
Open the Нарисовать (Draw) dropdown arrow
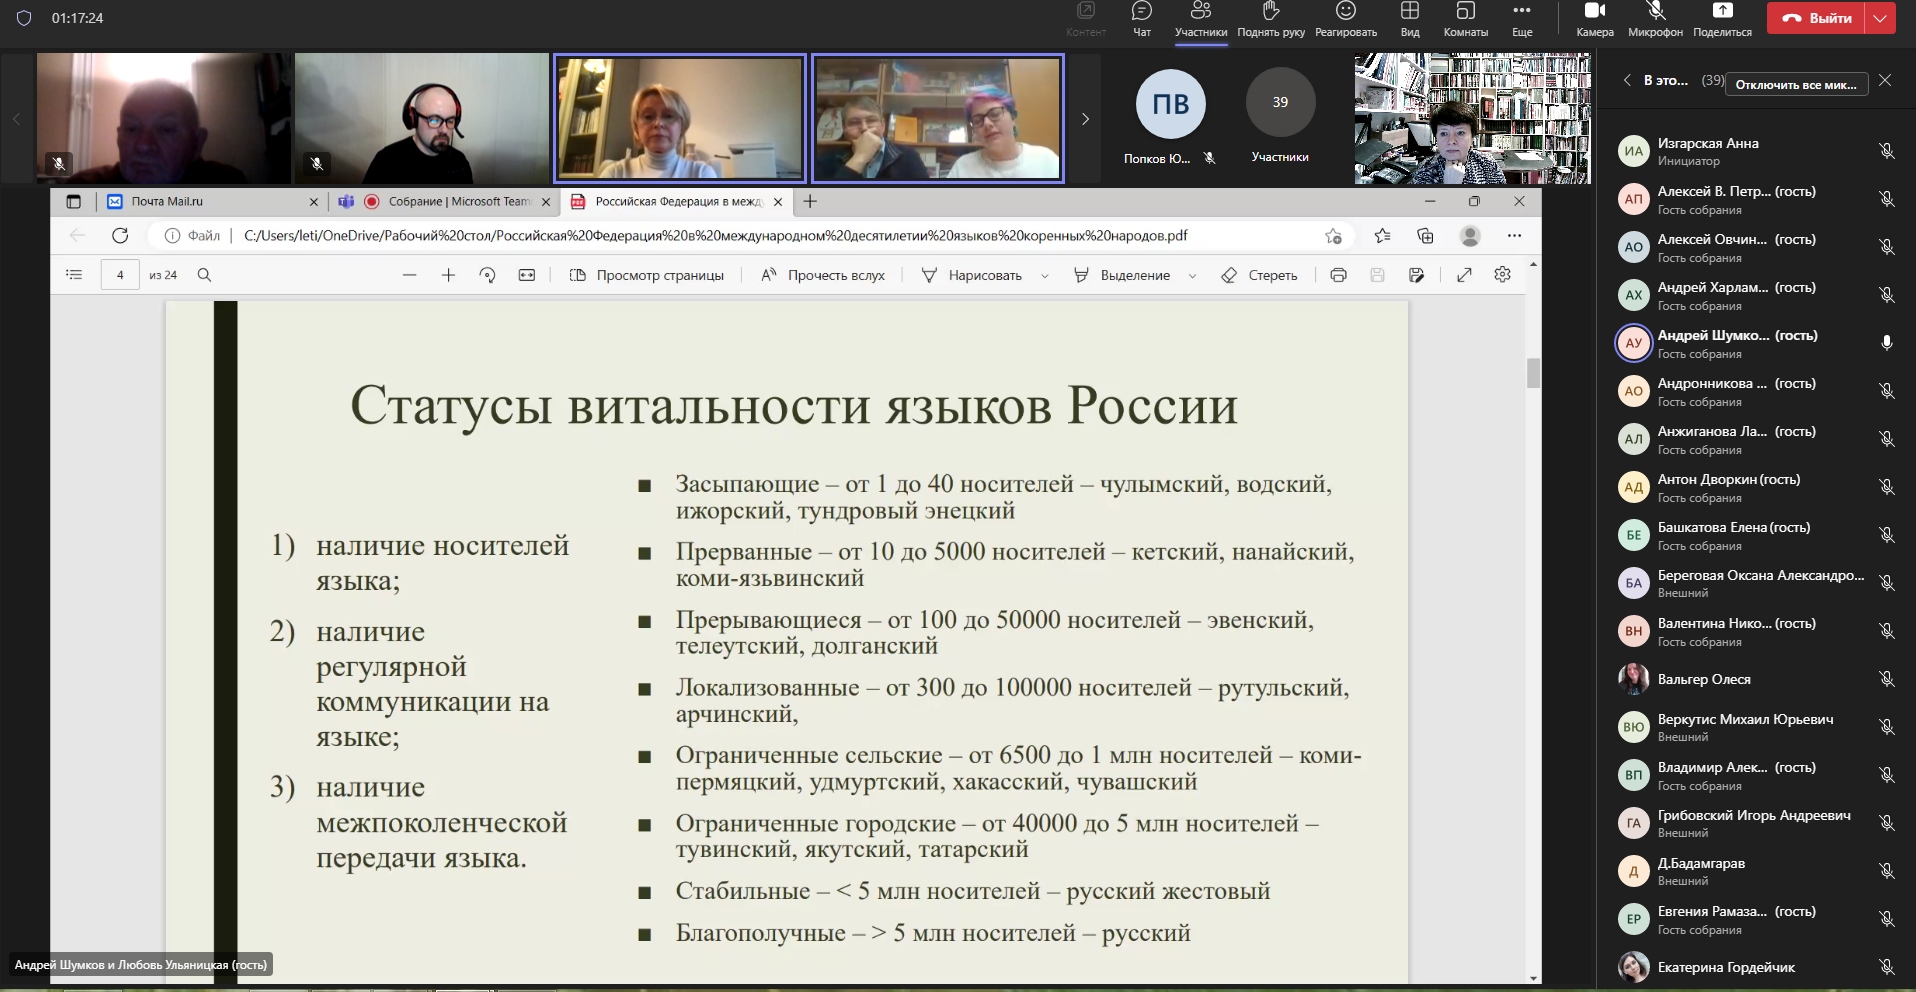coord(1045,276)
